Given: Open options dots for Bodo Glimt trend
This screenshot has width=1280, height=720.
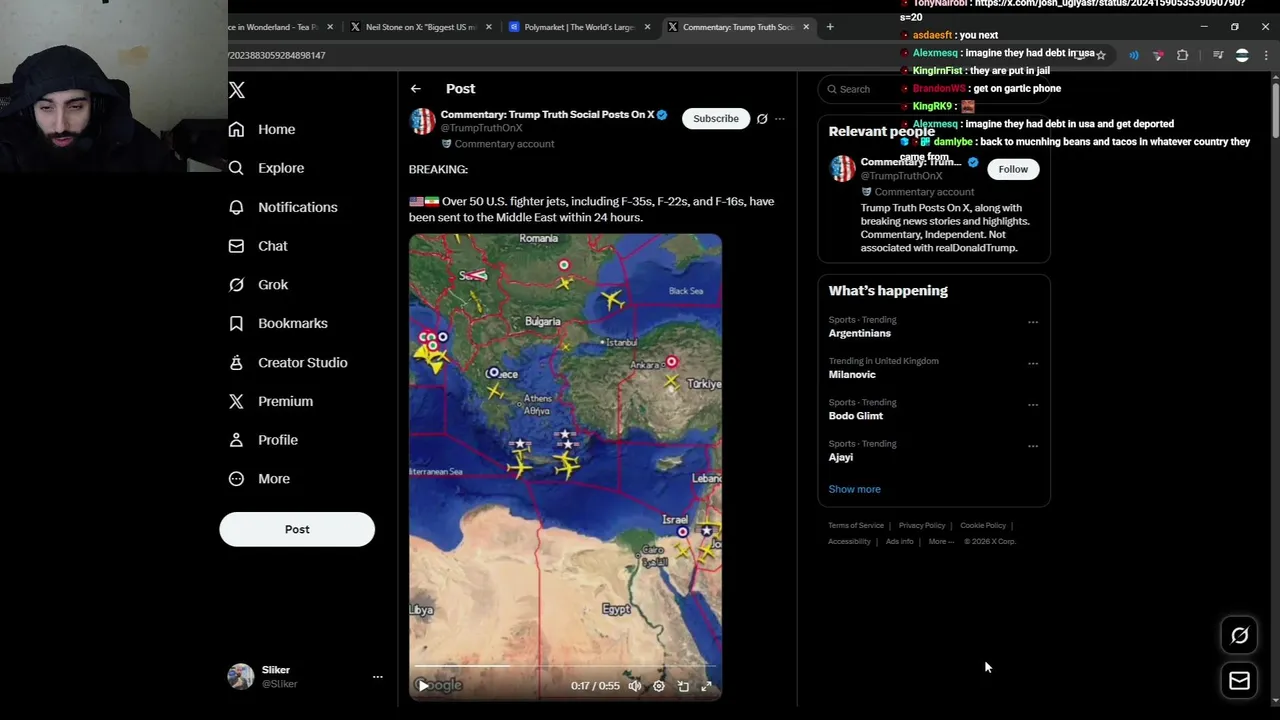Looking at the screenshot, I should [1033, 405].
